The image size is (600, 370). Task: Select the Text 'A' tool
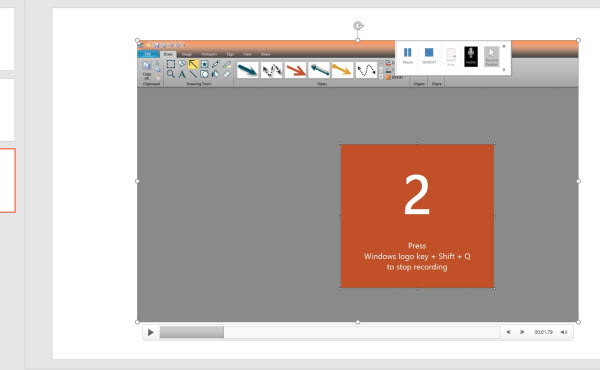pos(182,74)
